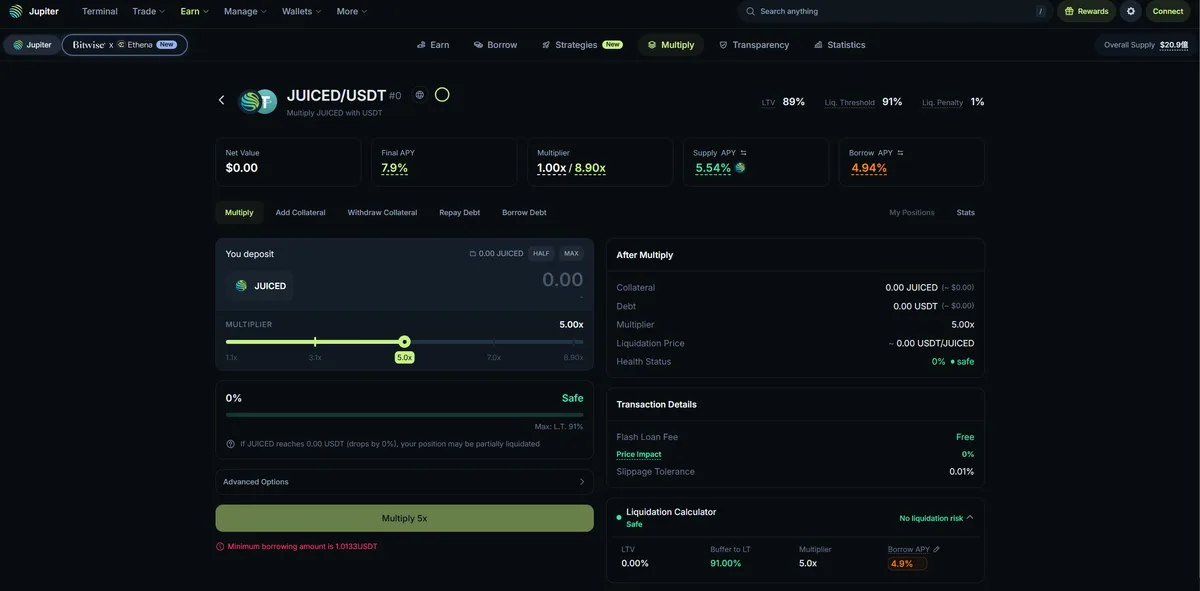Click the wallet balance icon before 0.00 JUICED
Viewport: 1200px width, 591px height.
473,254
